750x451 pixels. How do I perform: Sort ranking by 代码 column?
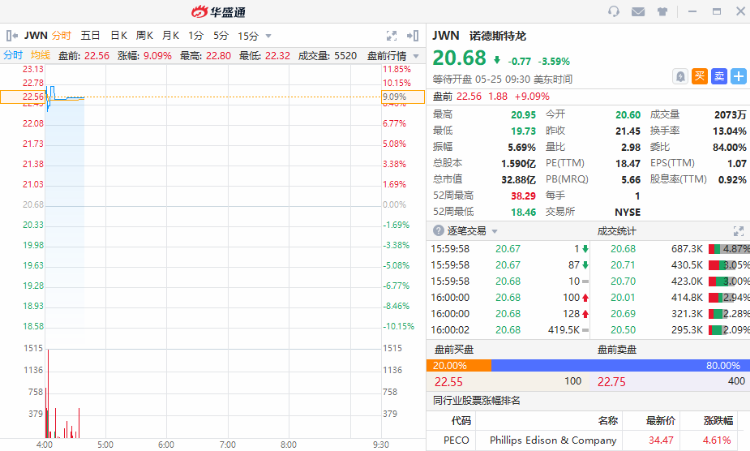pyautogui.click(x=461, y=420)
